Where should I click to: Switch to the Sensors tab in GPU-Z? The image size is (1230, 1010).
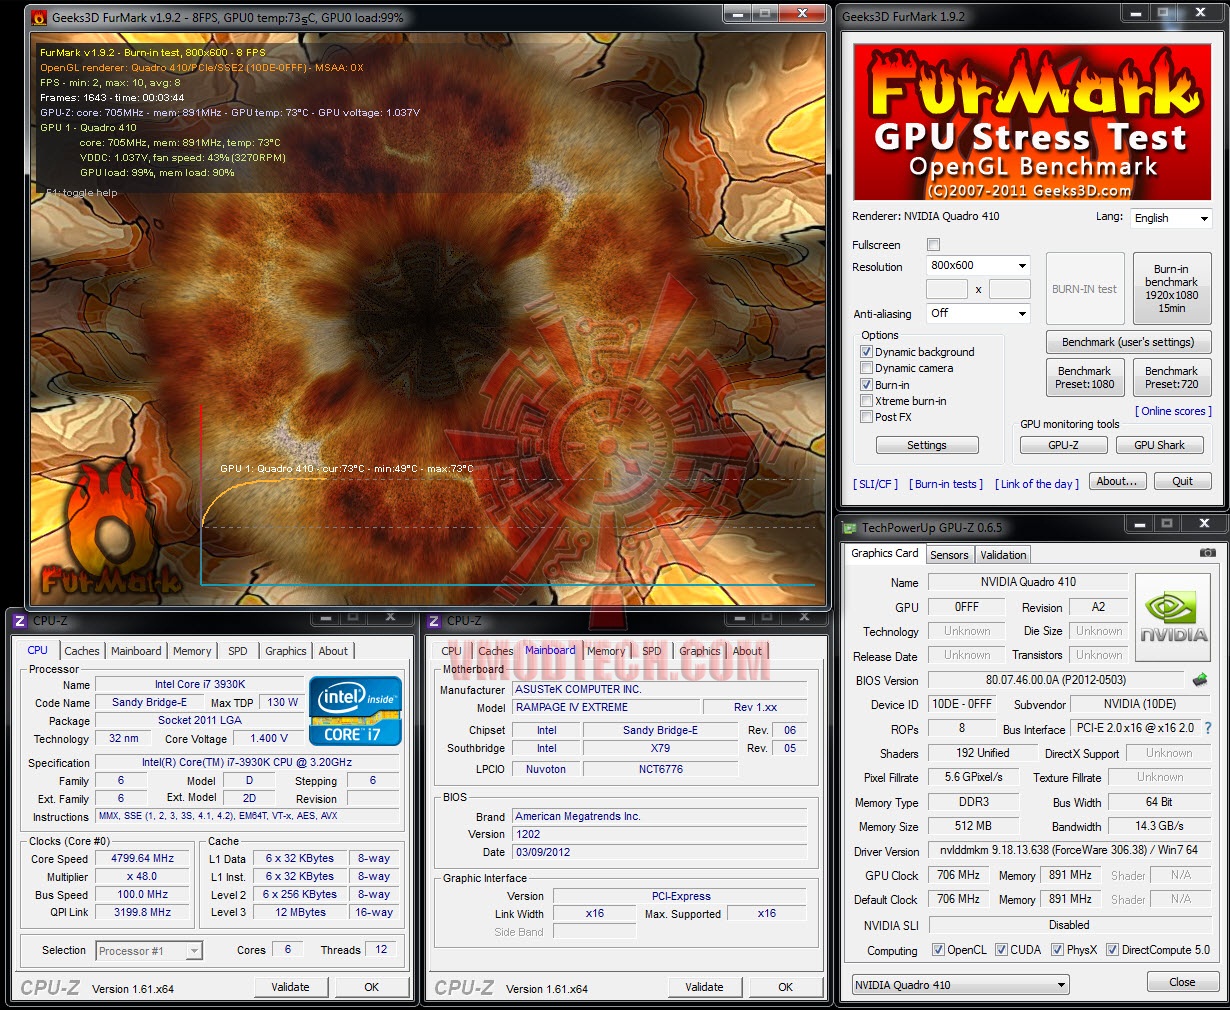click(x=949, y=555)
